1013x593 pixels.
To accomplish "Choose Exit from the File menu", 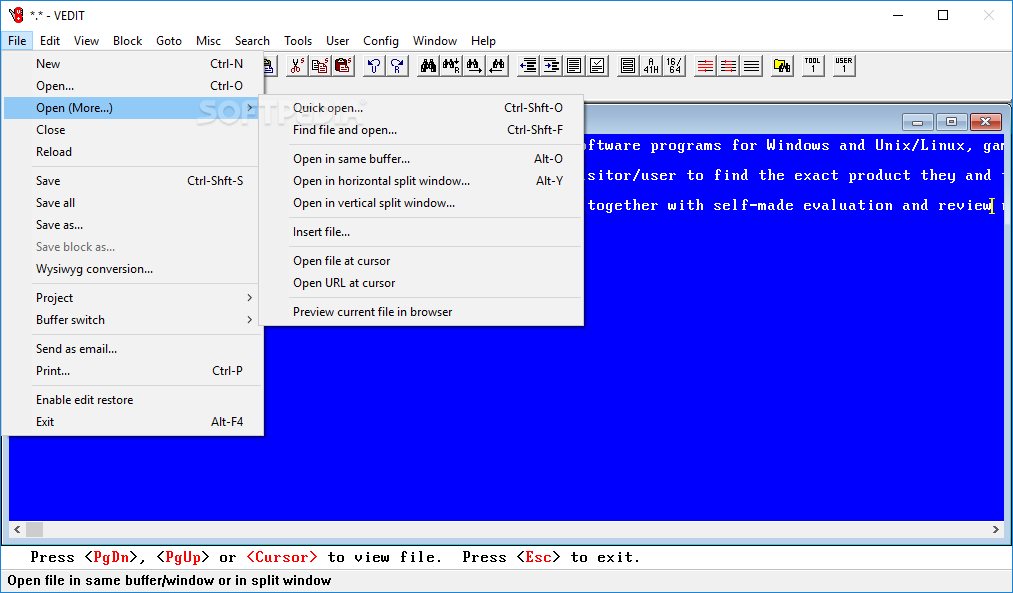I will (x=133, y=421).
